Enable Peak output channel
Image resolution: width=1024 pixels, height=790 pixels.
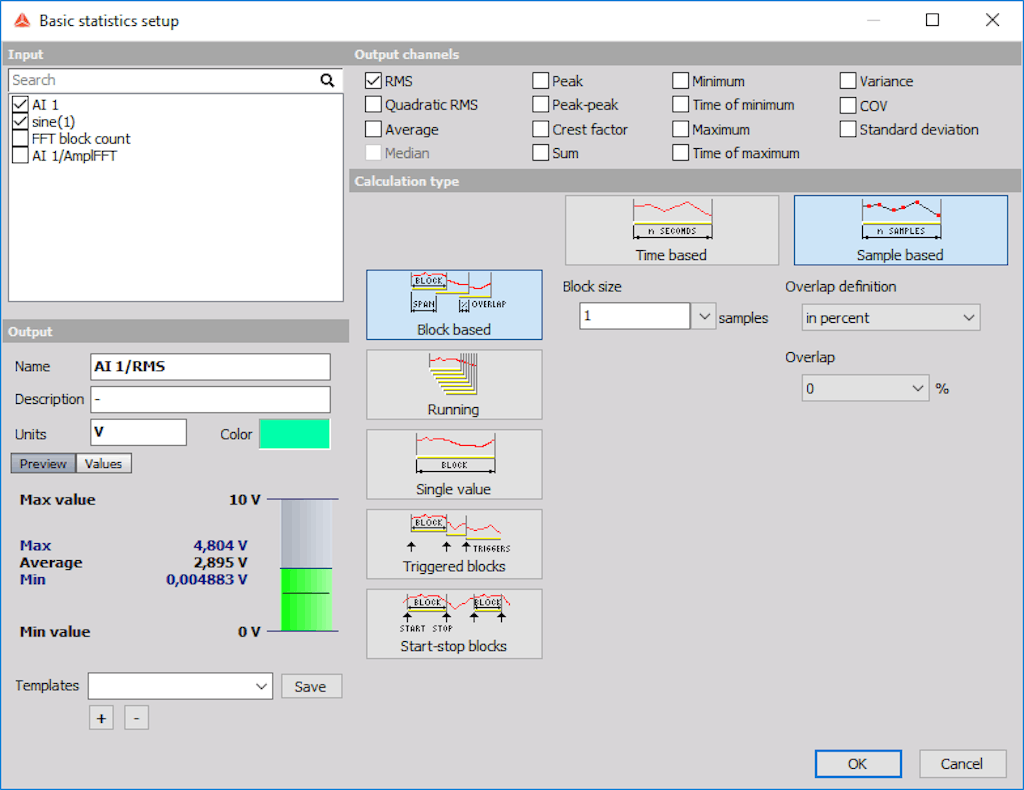point(540,81)
